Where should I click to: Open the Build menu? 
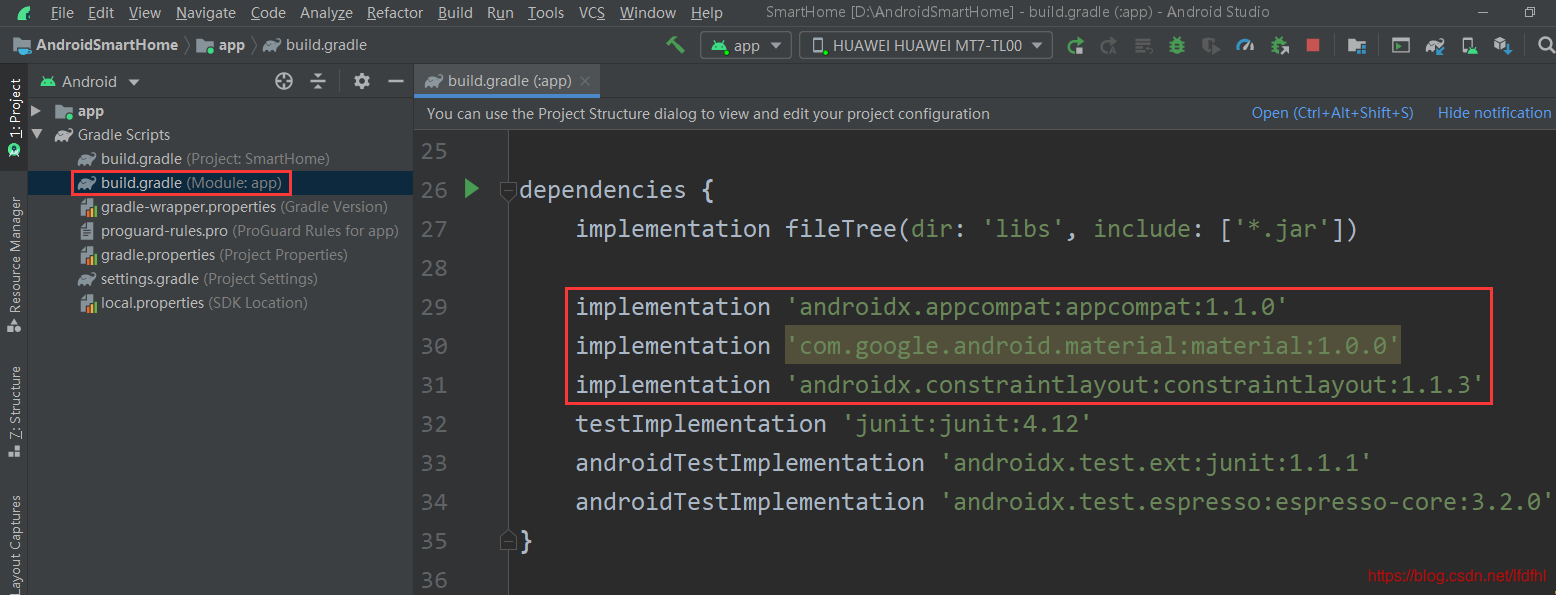[455, 13]
